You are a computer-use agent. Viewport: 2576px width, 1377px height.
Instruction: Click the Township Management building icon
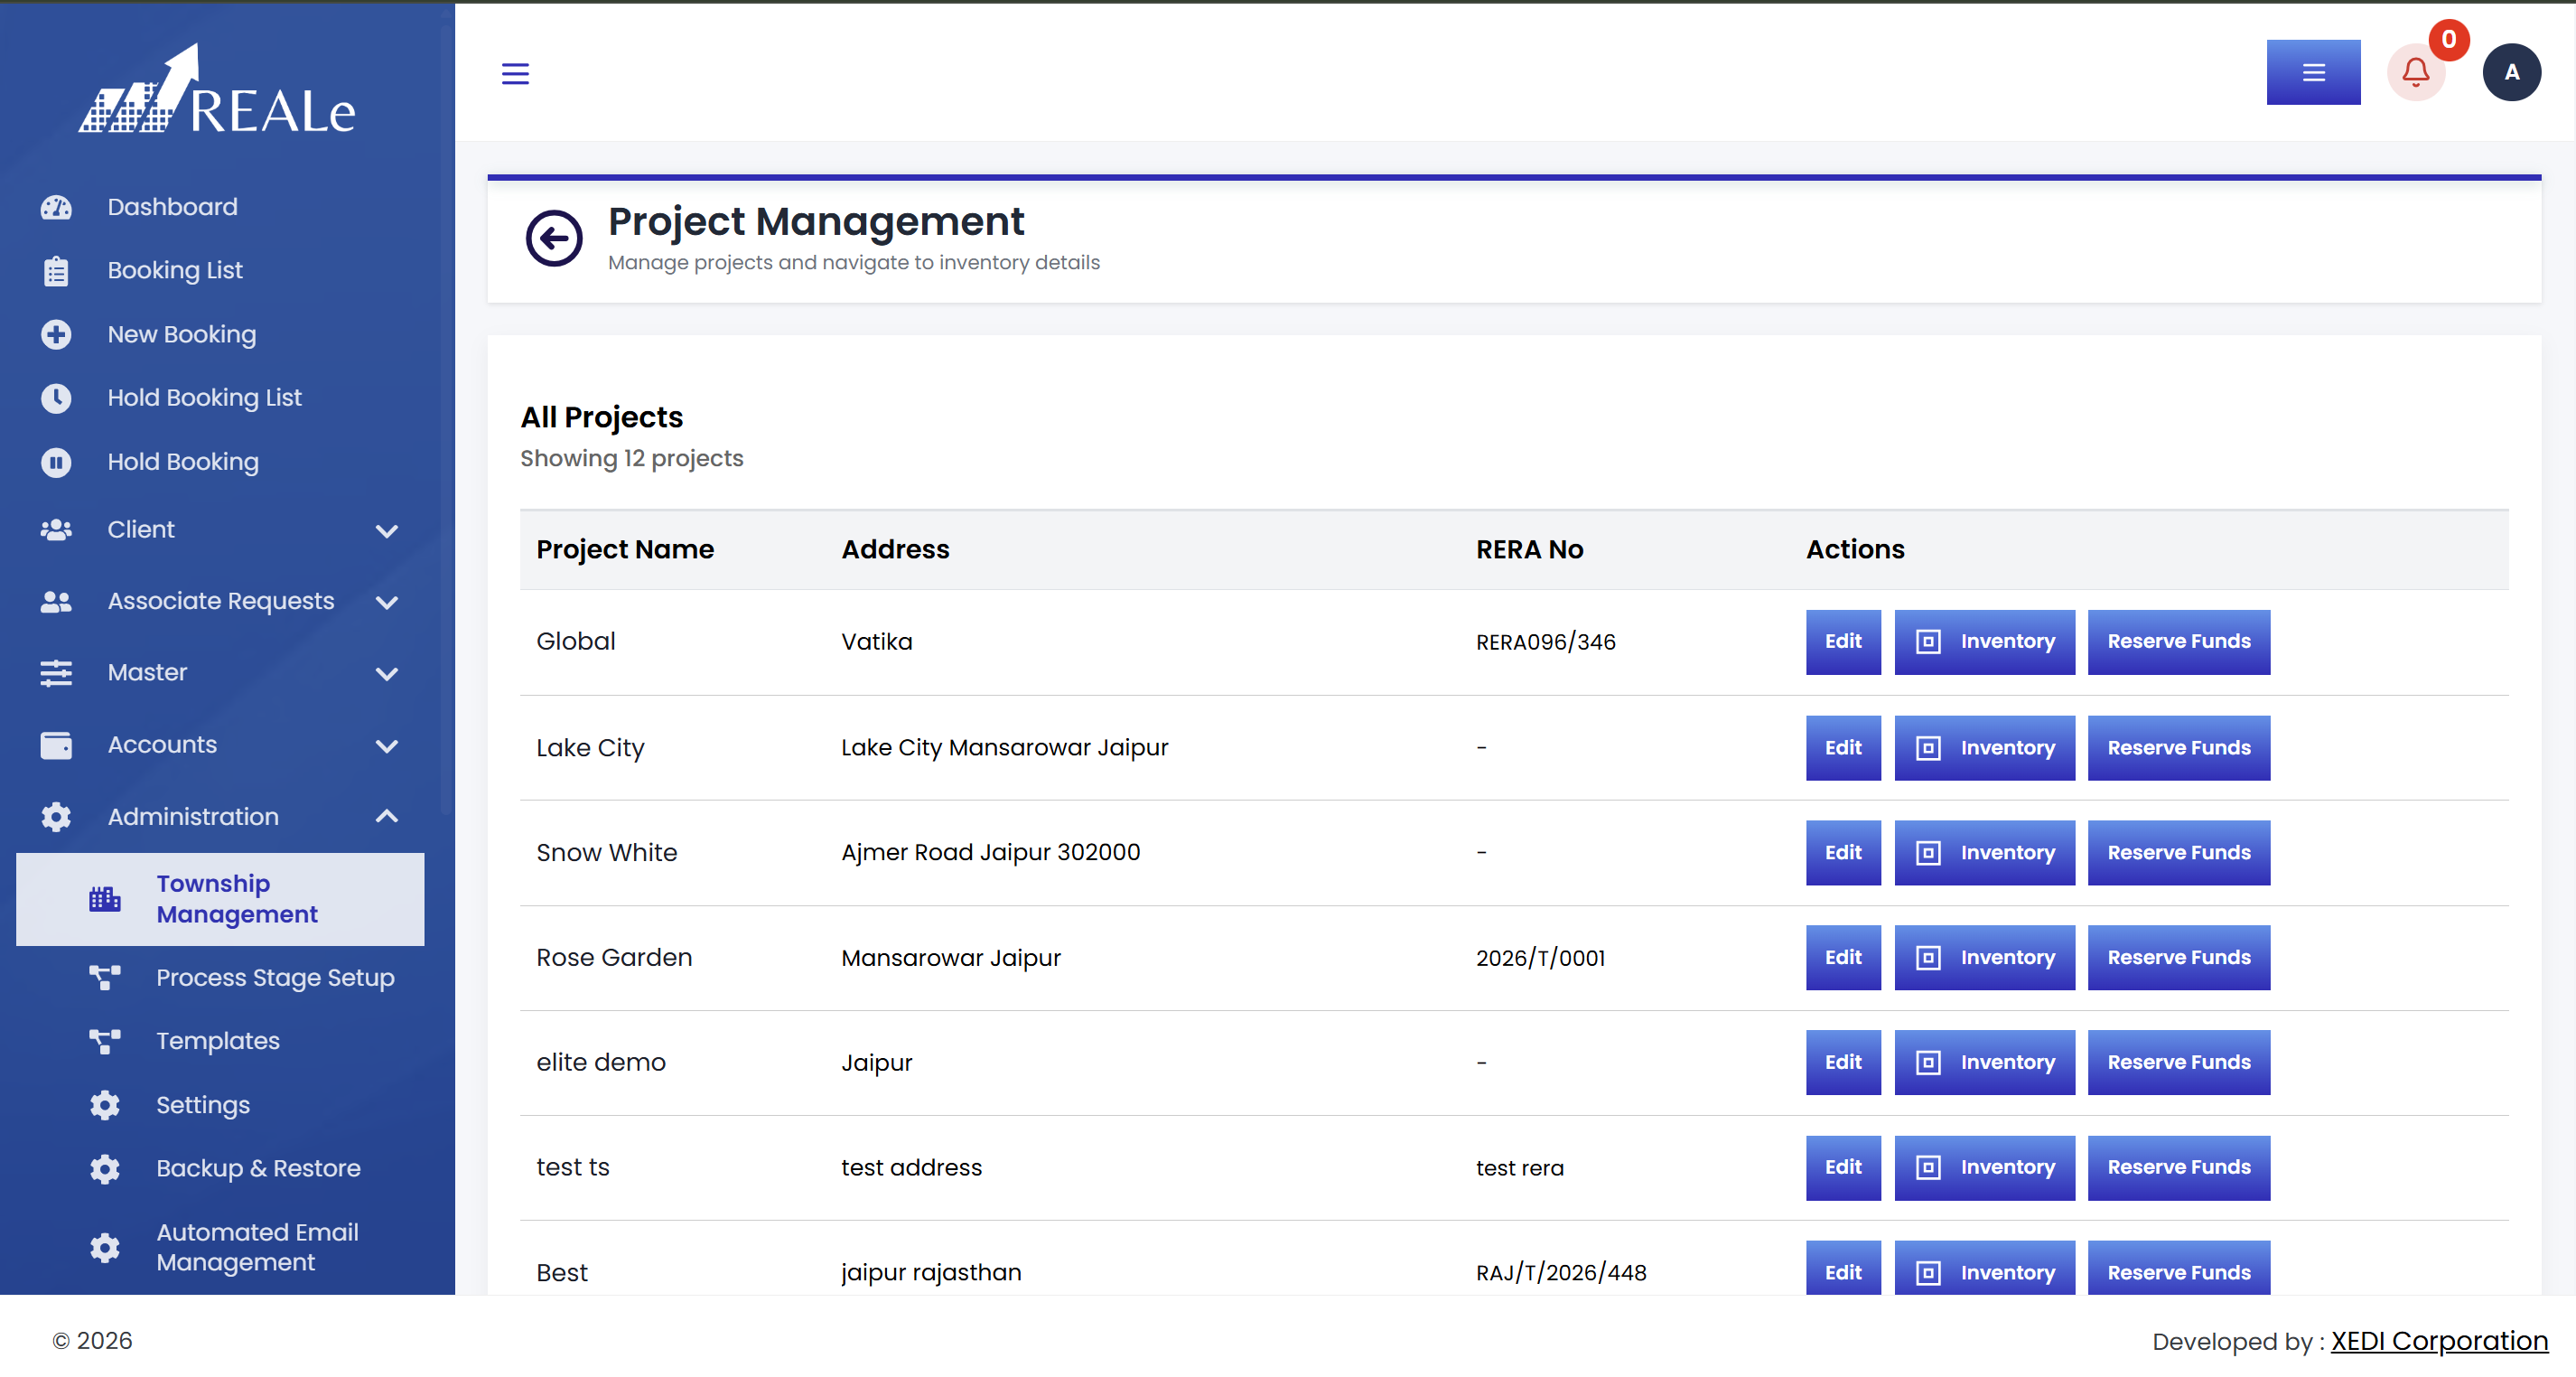tap(105, 899)
